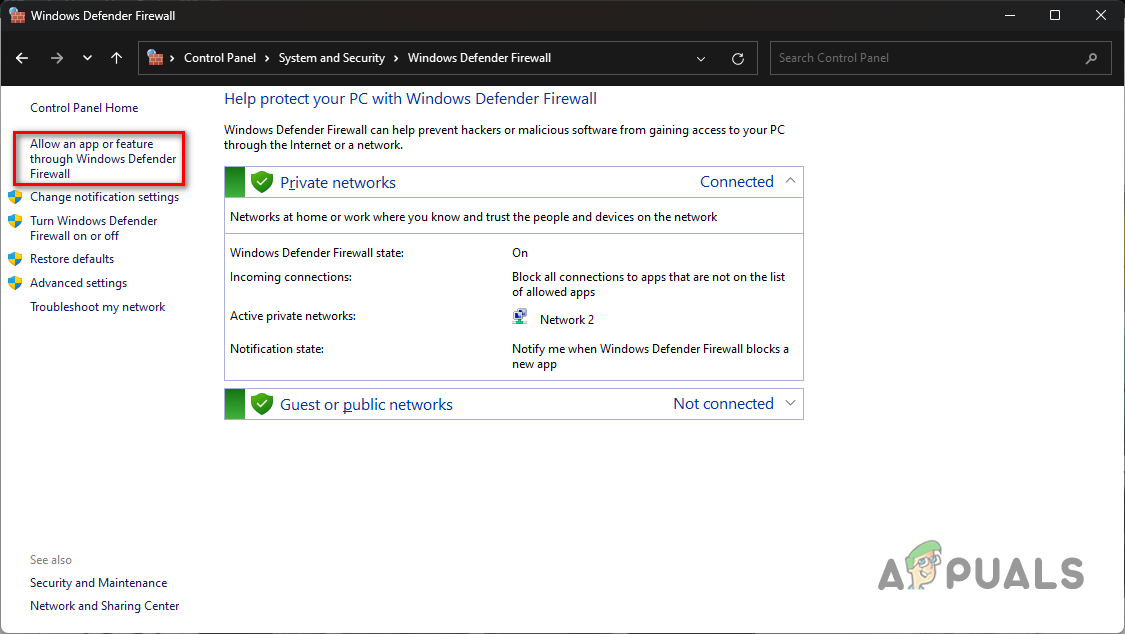Select System and Security in the breadcrumb
This screenshot has height=634, width=1125.
pos(332,57)
